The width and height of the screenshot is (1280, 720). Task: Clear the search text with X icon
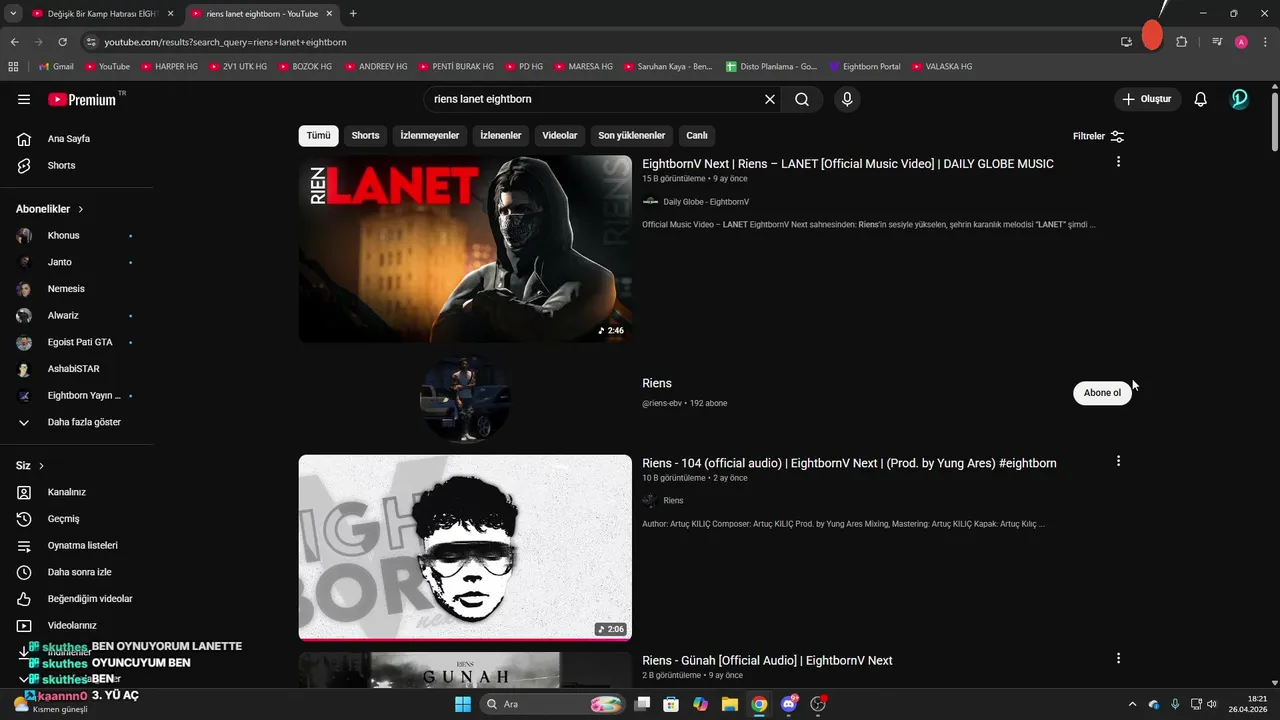coord(770,99)
